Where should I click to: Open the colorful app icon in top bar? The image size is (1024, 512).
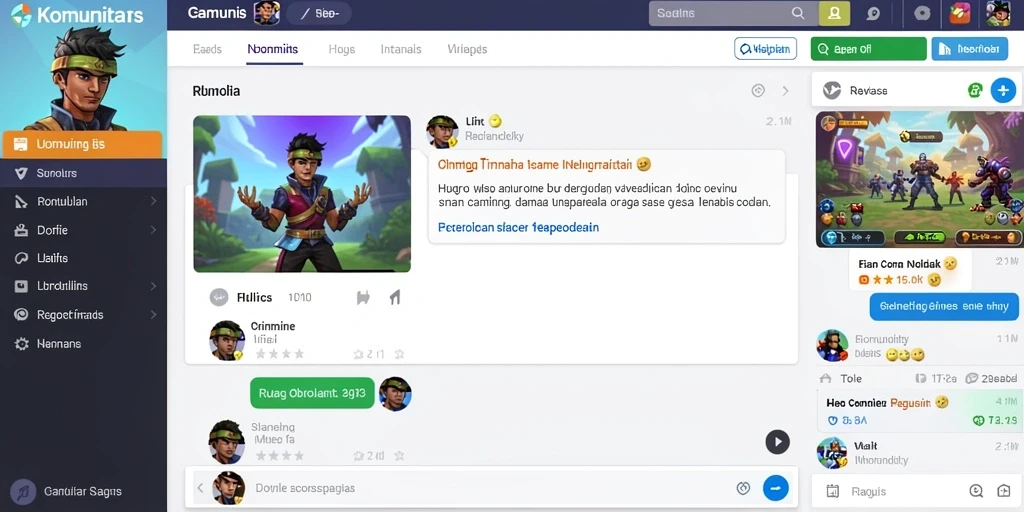click(x=960, y=13)
